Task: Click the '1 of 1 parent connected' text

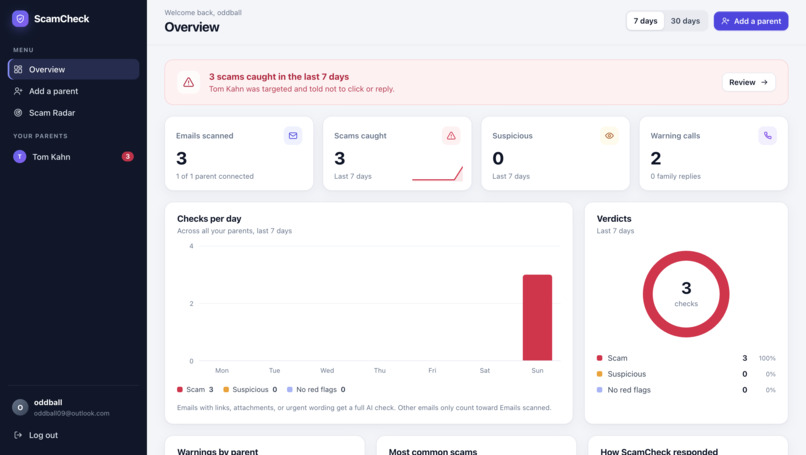Action: [x=215, y=176]
